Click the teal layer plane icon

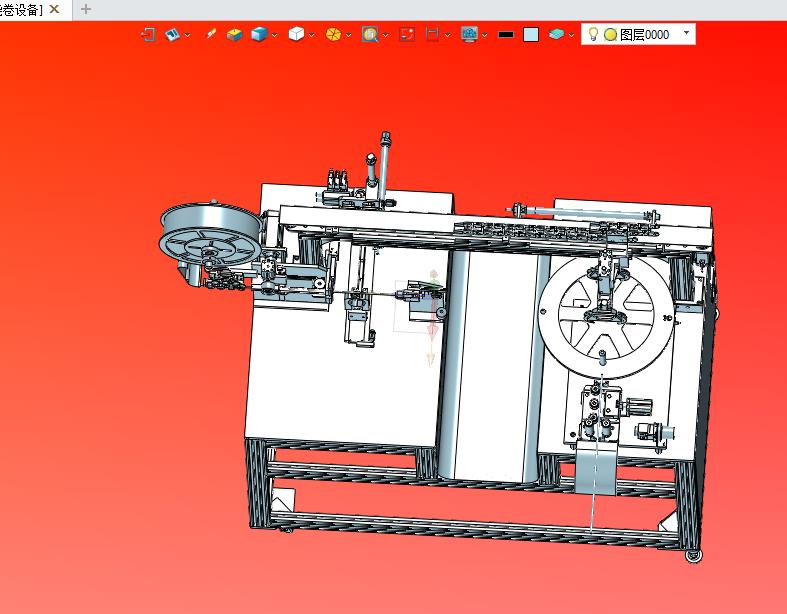556,34
